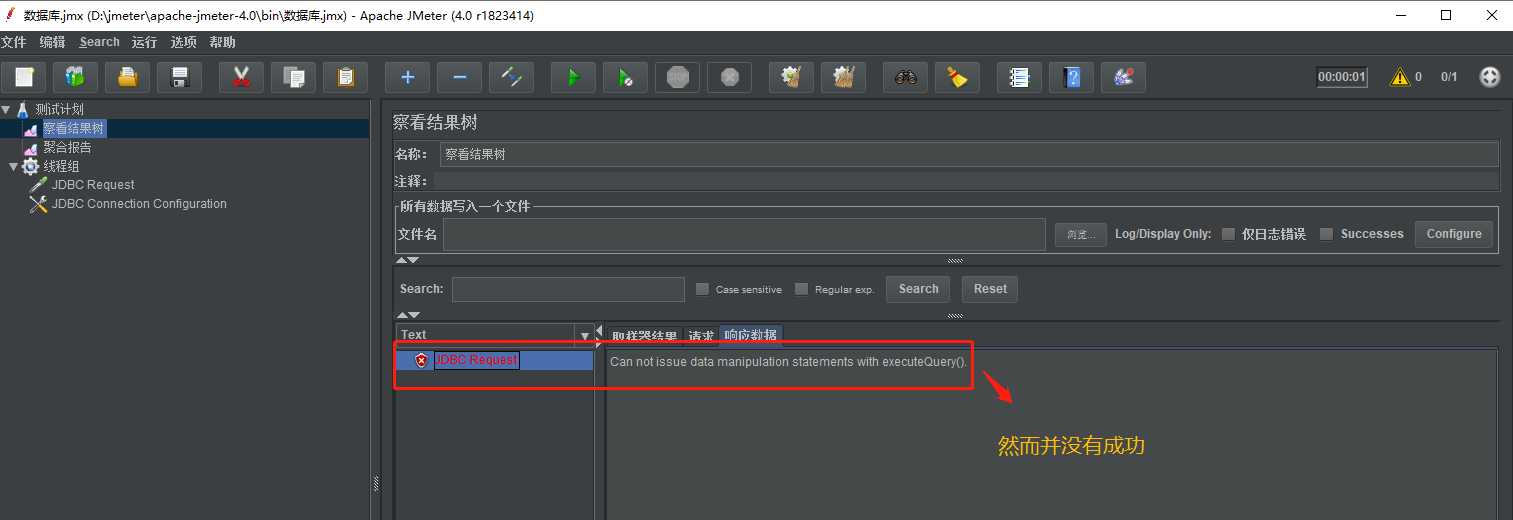The height and width of the screenshot is (520, 1513).
Task: Toggle selected element enabled state icon
Action: pos(511,77)
